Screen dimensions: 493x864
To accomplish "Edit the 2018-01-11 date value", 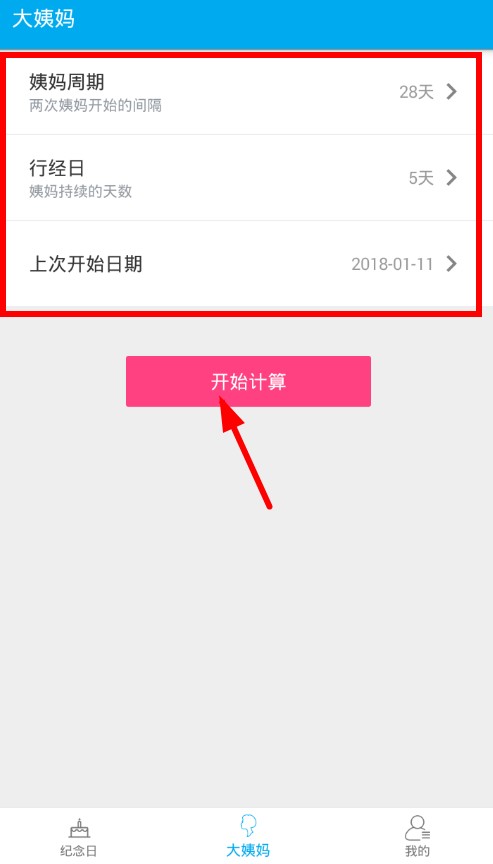I will pyautogui.click(x=392, y=264).
